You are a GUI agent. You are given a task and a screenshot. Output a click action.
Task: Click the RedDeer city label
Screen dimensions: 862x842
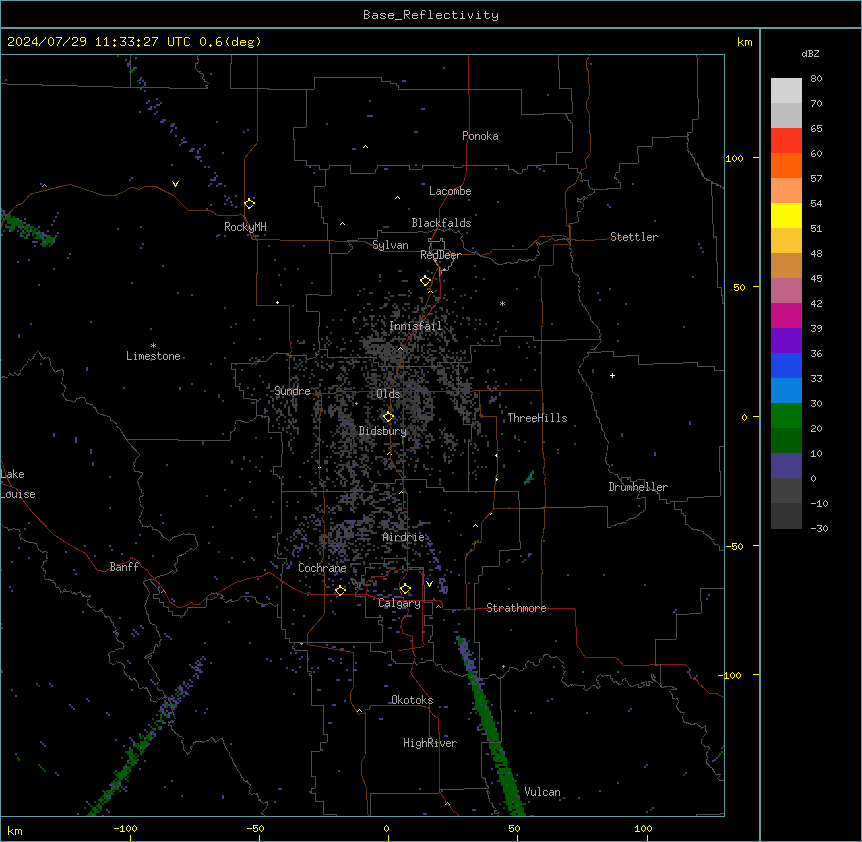[x=440, y=255]
